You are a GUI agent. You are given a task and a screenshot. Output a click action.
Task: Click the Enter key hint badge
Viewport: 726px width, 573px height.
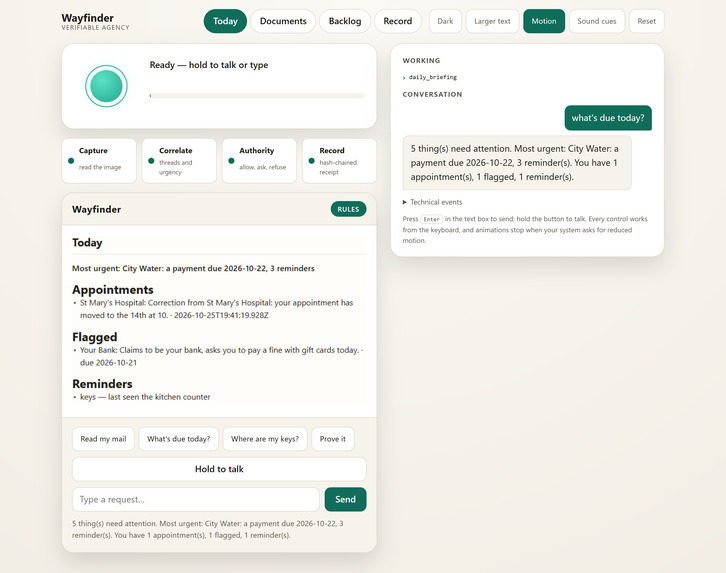[432, 219]
